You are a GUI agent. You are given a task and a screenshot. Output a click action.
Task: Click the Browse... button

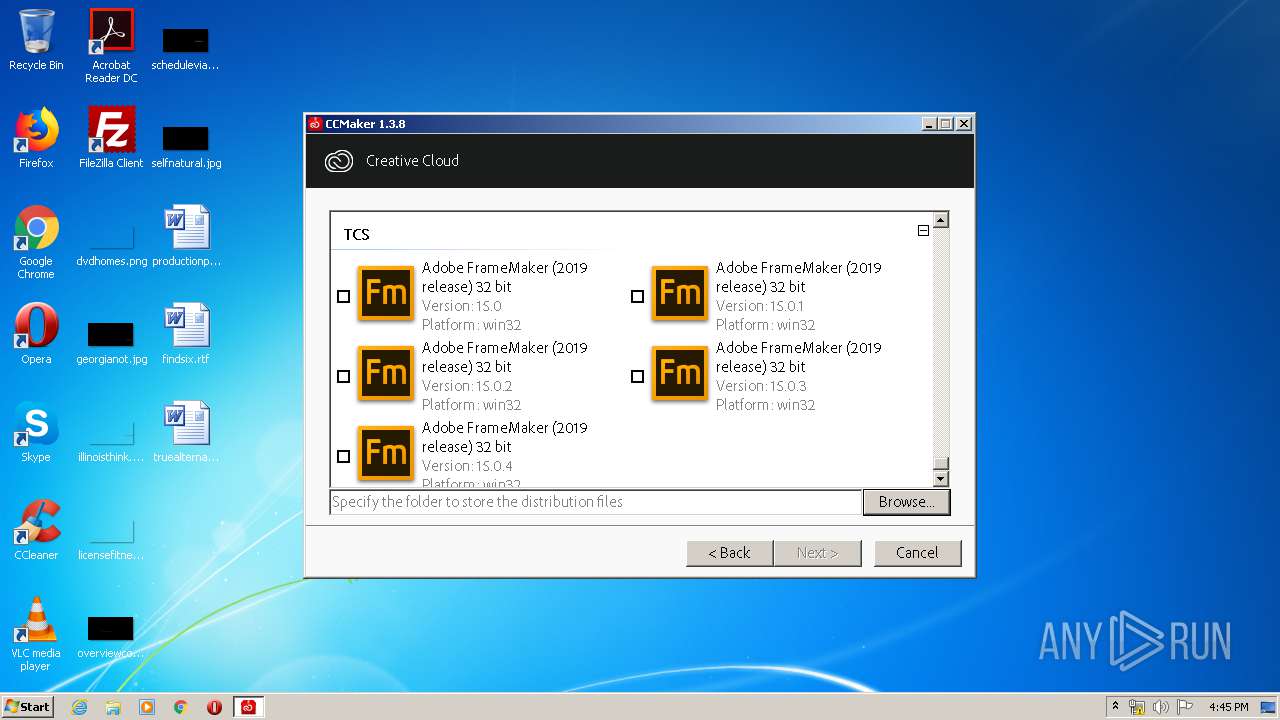pos(906,502)
